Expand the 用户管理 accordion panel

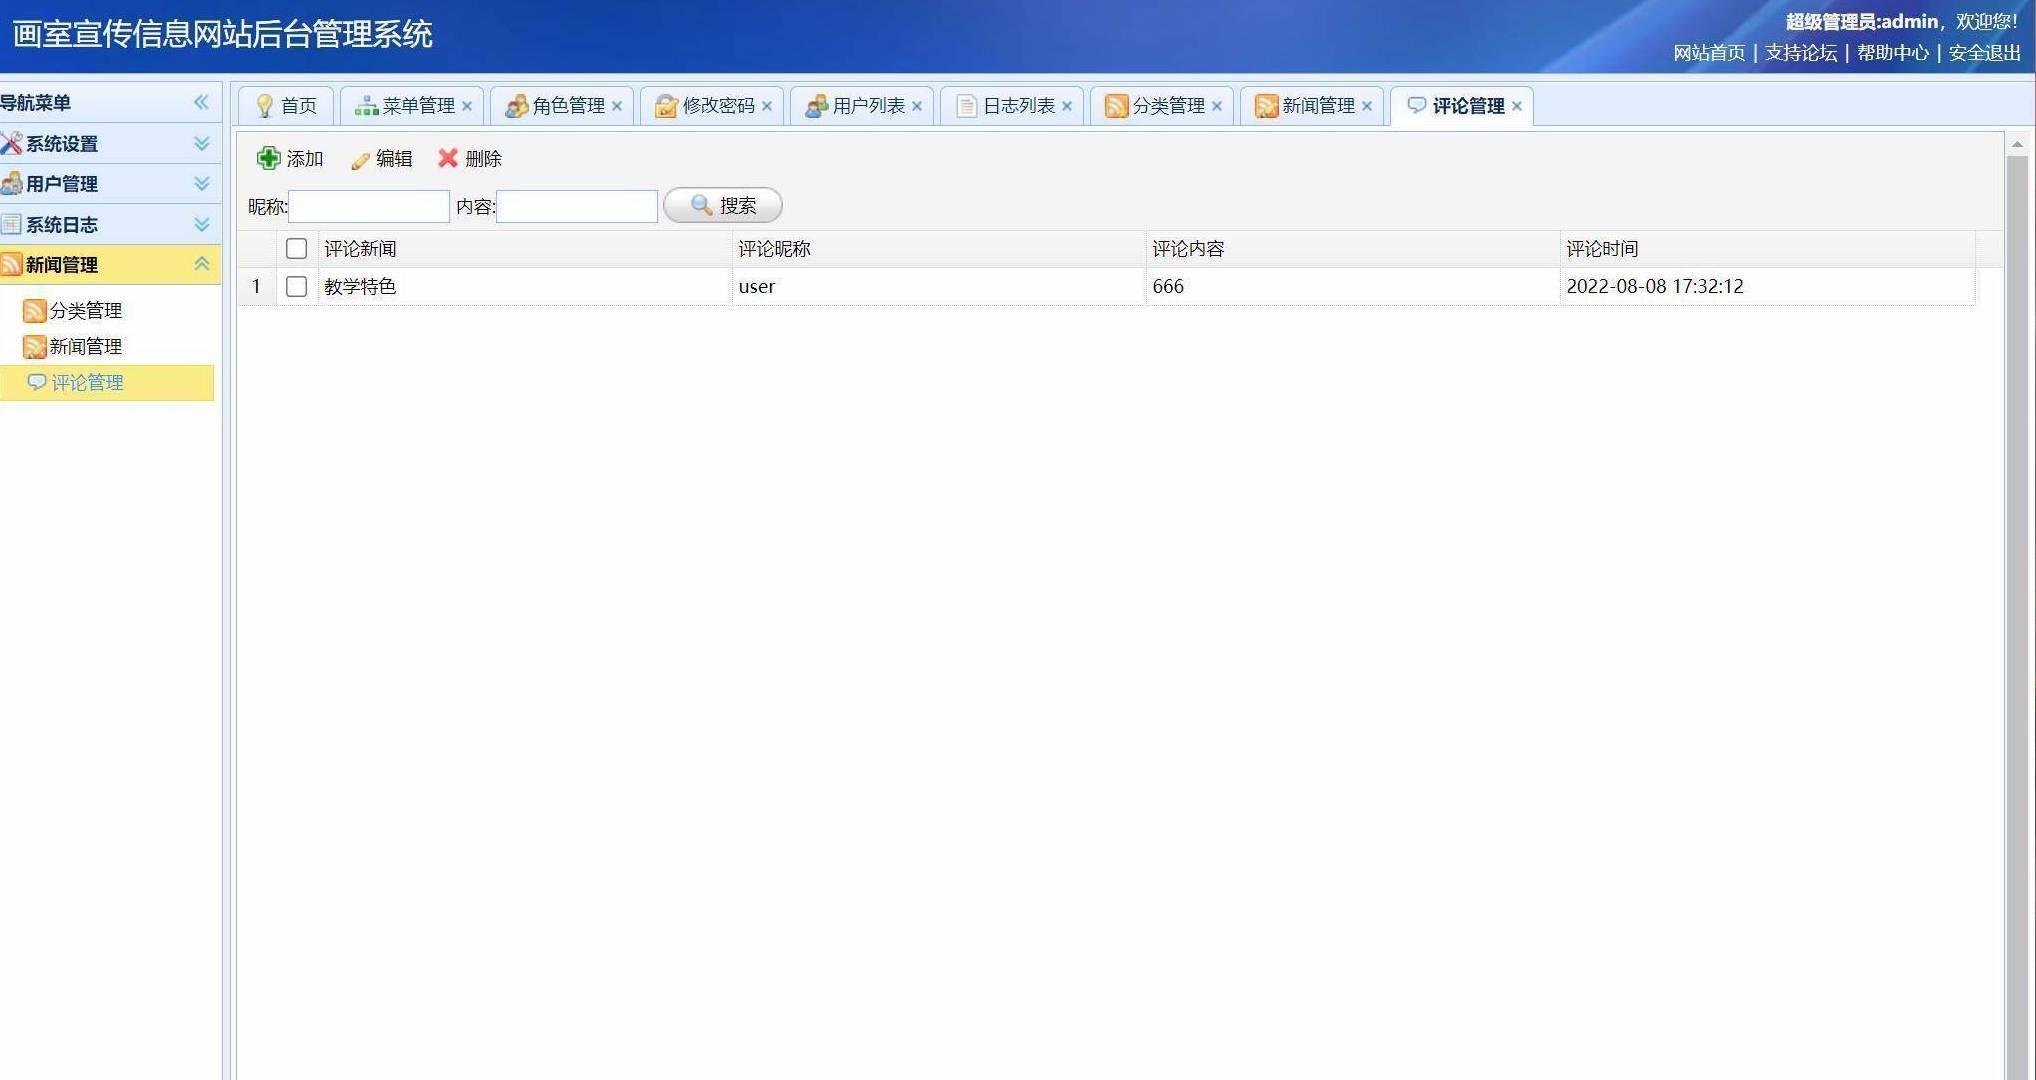point(201,184)
